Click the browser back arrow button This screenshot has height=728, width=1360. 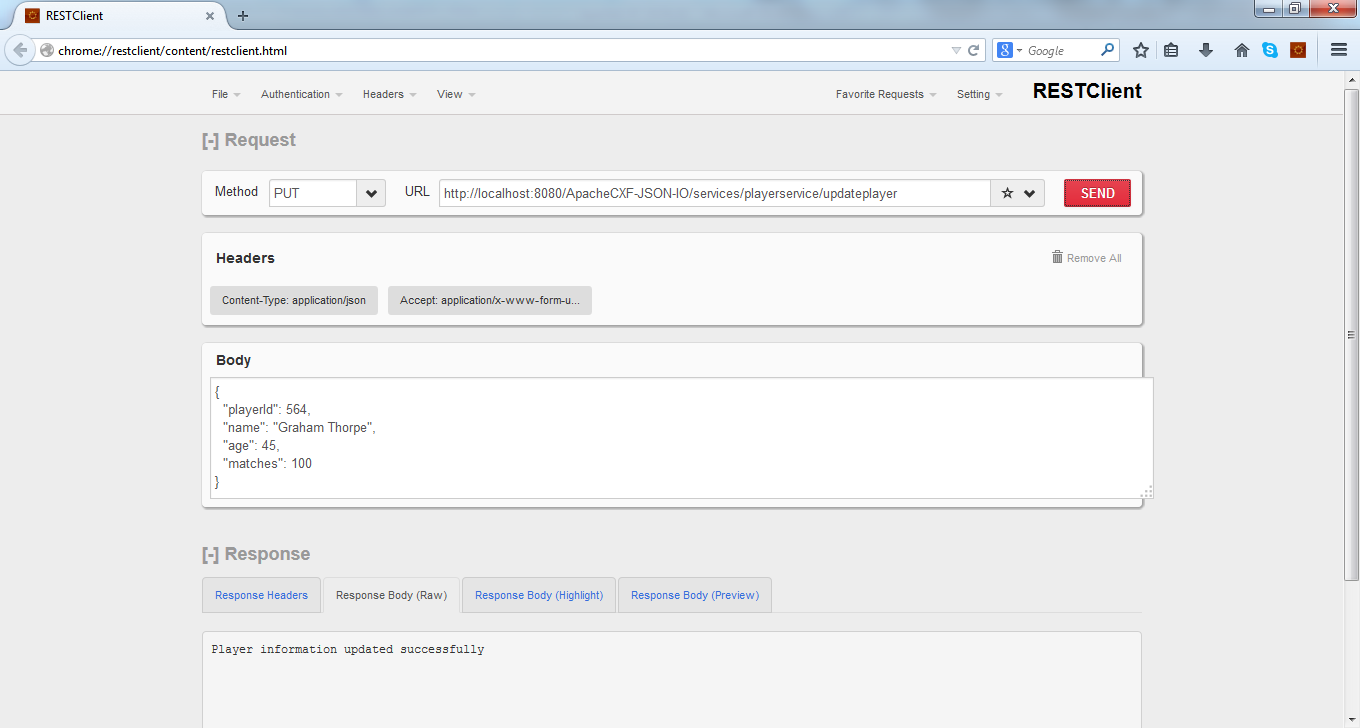(20, 50)
